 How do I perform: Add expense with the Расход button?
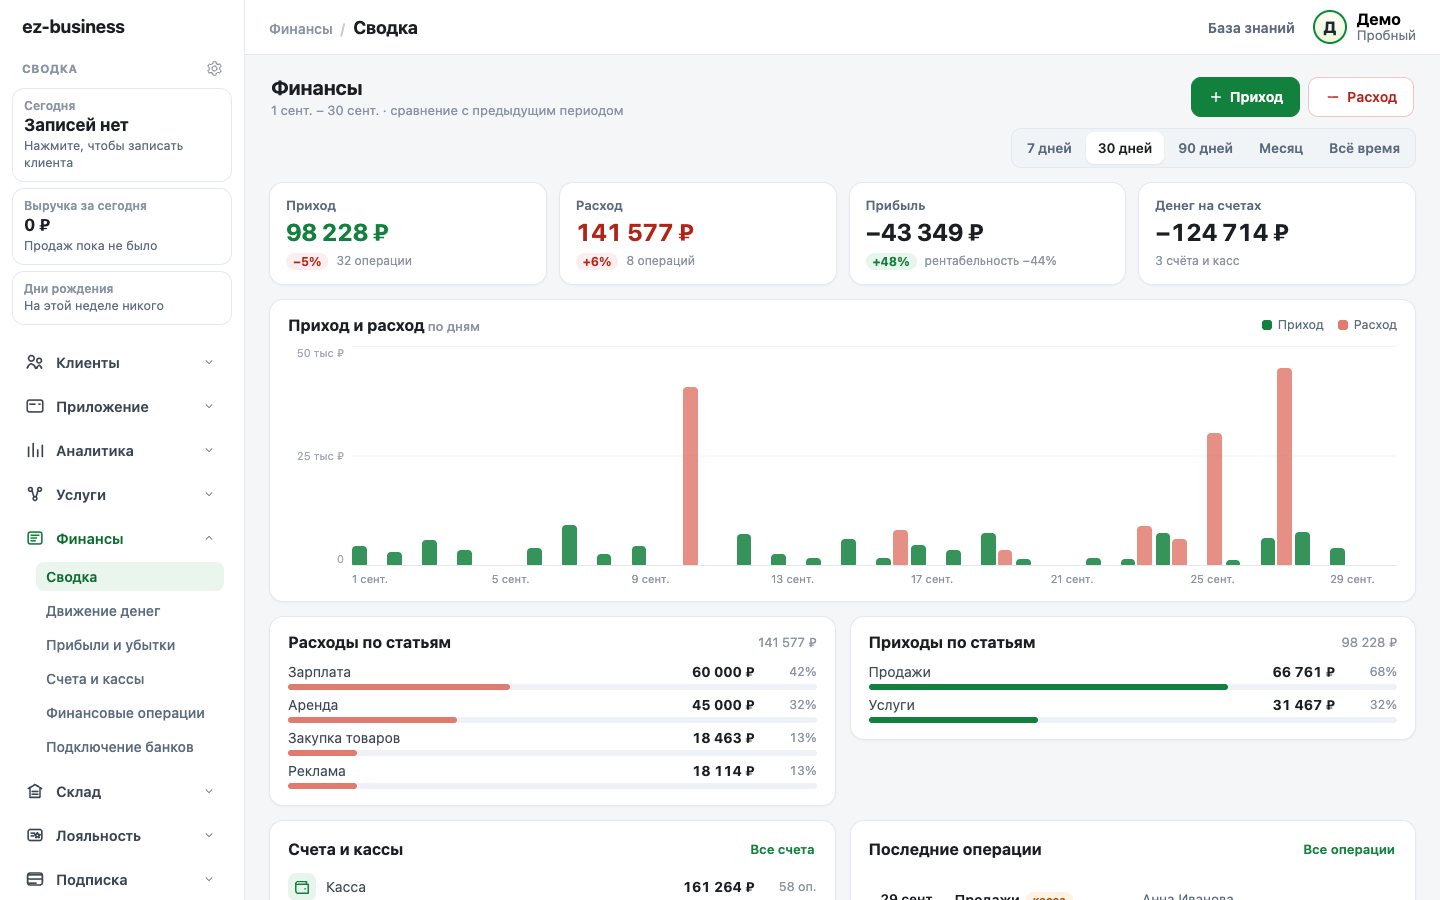[x=1361, y=97]
